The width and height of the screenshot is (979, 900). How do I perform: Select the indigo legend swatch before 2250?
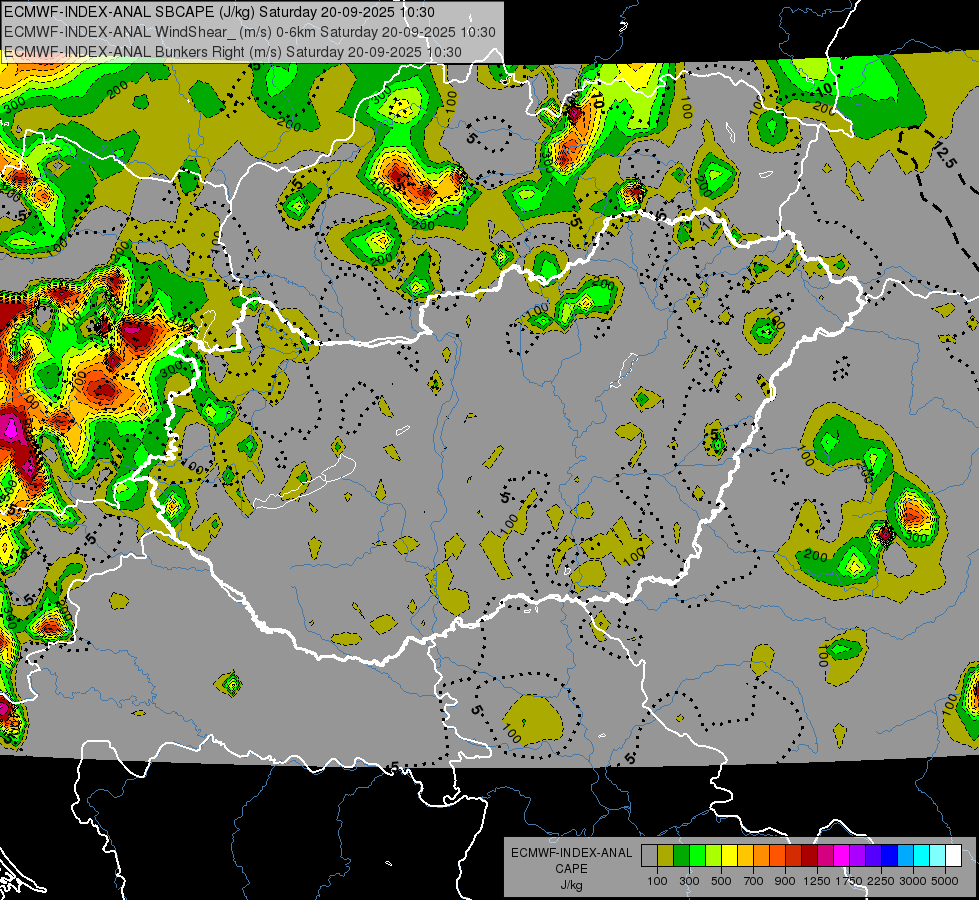[873, 856]
